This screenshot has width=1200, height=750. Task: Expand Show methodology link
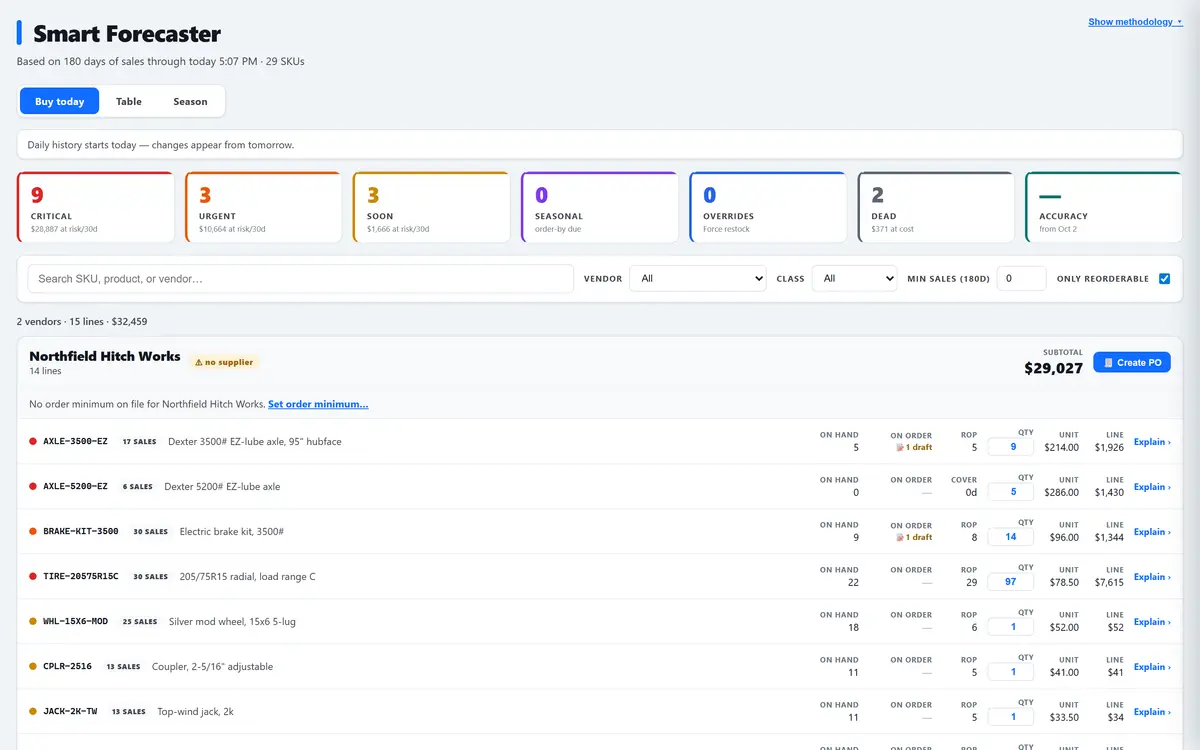point(1135,22)
